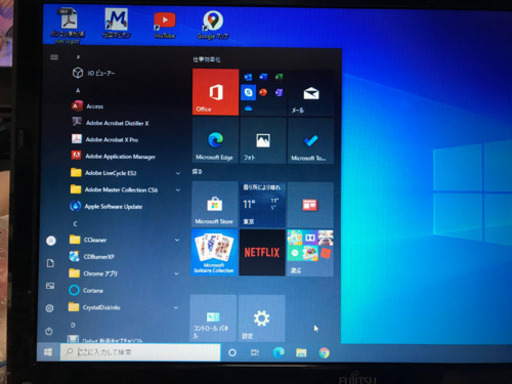512x384 pixels.
Task: Click the tile group heading above the Microsoft Store tile
Action: (197, 171)
